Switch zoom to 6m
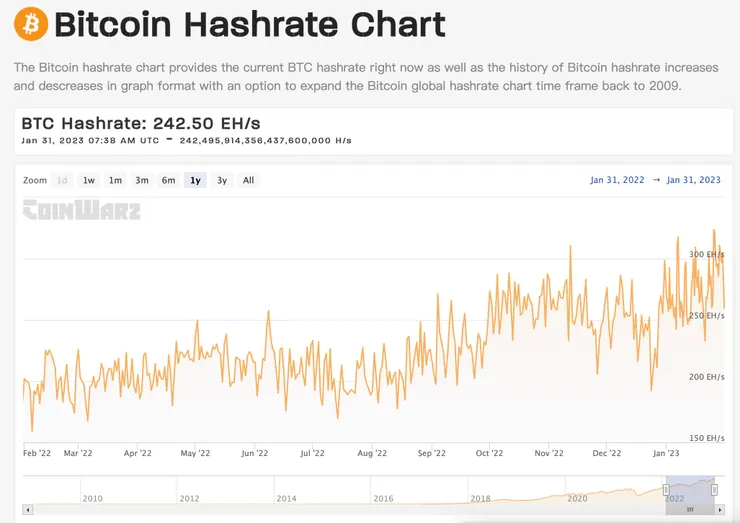This screenshot has height=523, width=740. tap(169, 181)
